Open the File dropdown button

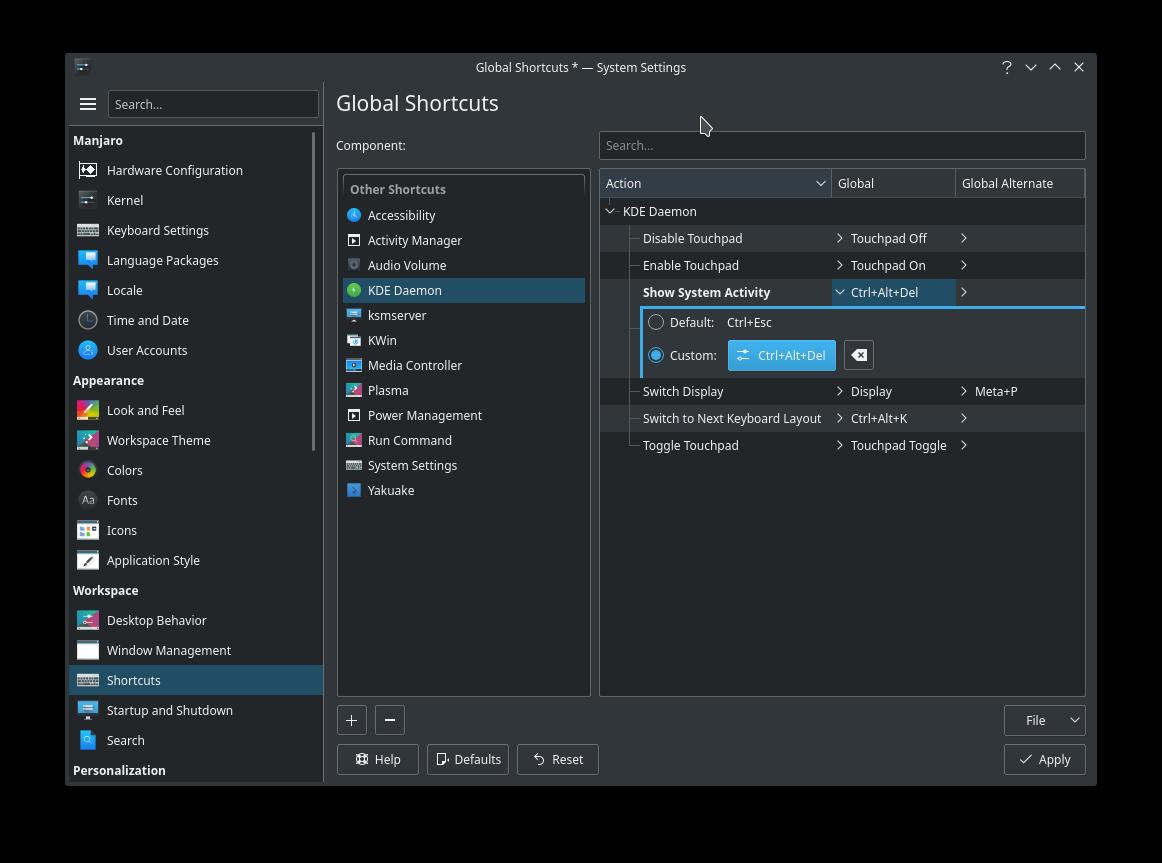click(x=1044, y=720)
